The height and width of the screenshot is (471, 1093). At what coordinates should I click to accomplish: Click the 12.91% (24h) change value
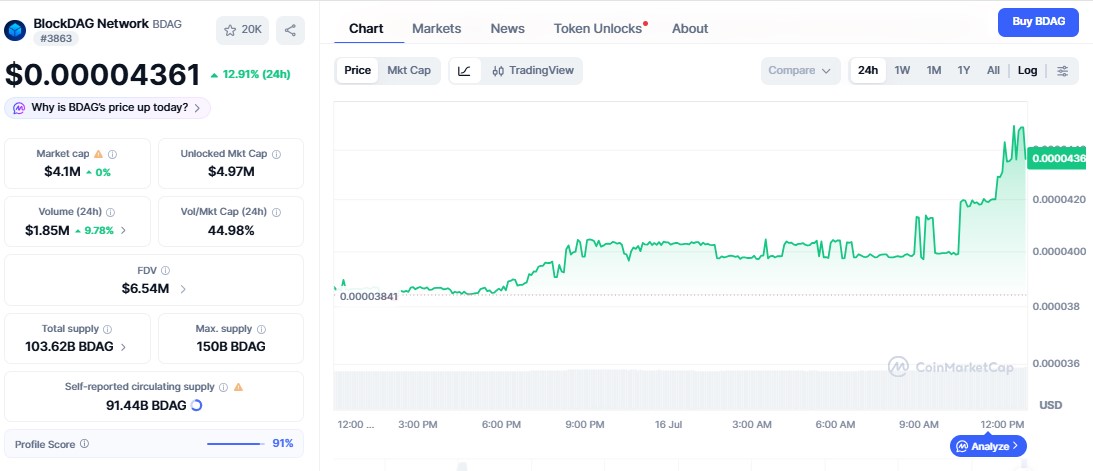point(250,75)
